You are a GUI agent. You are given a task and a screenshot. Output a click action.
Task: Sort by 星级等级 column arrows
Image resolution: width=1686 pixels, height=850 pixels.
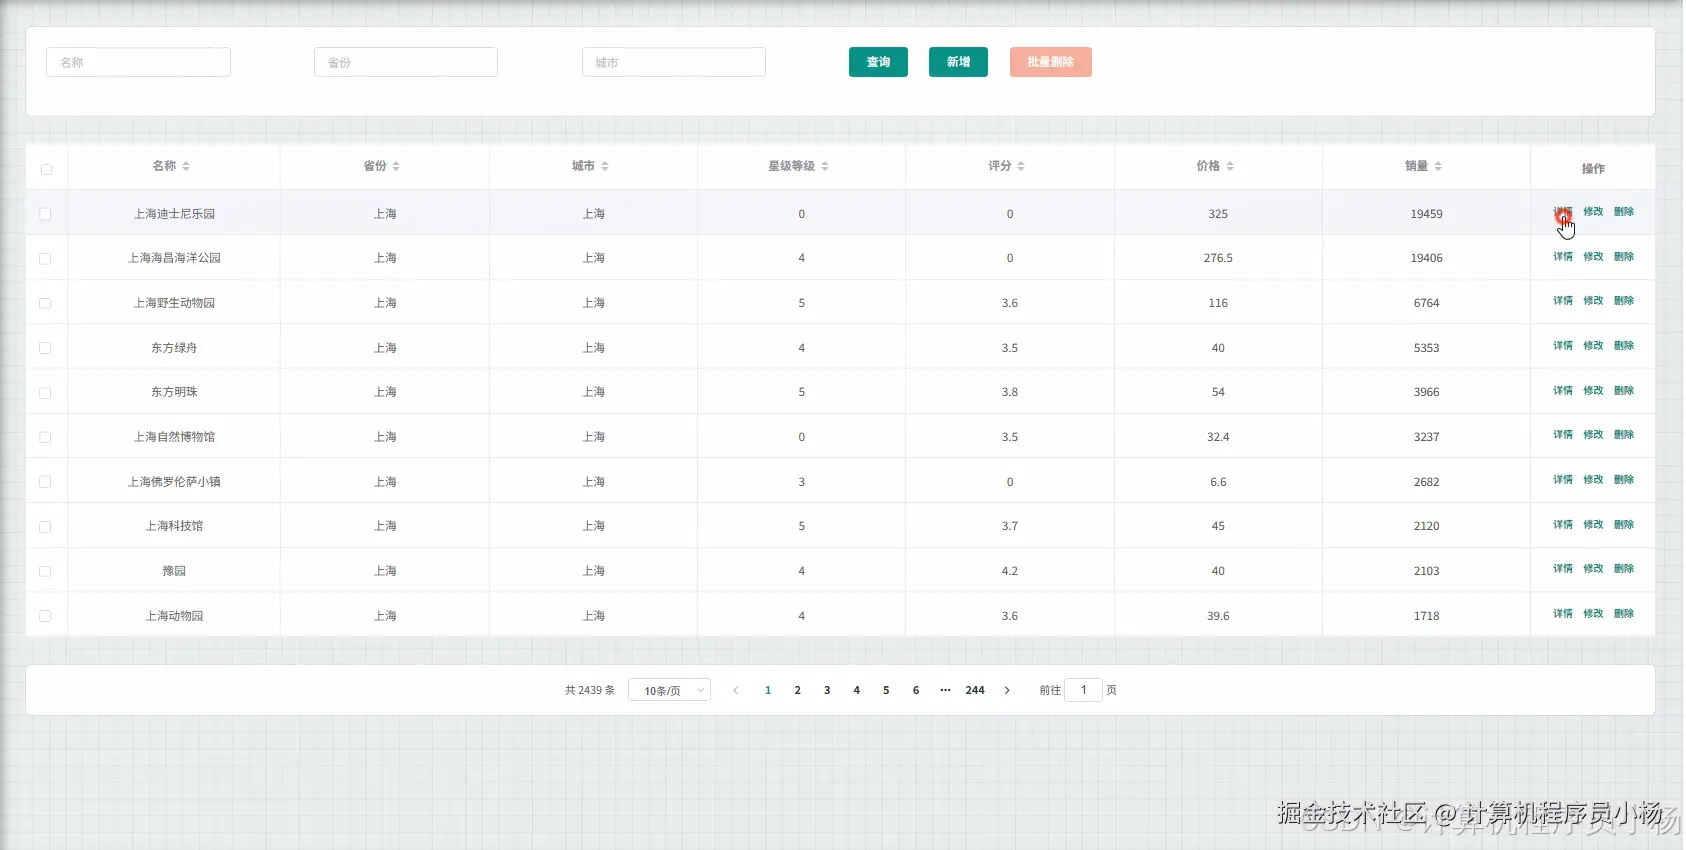tap(825, 166)
